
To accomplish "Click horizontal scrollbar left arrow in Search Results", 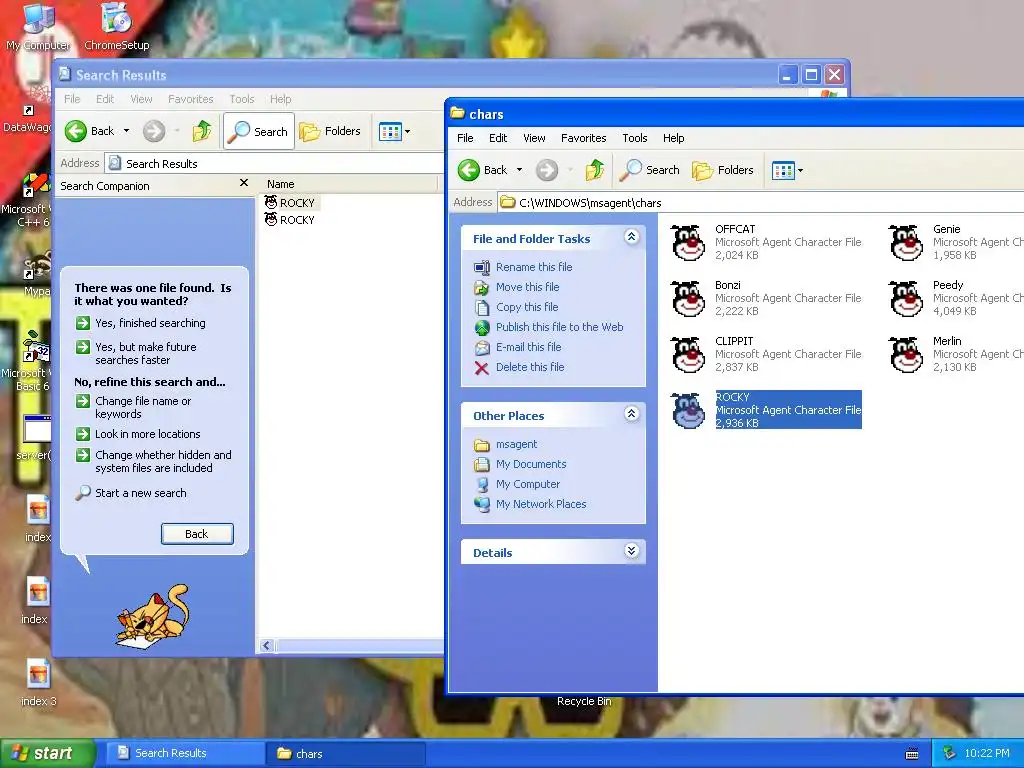I will pyautogui.click(x=266, y=646).
